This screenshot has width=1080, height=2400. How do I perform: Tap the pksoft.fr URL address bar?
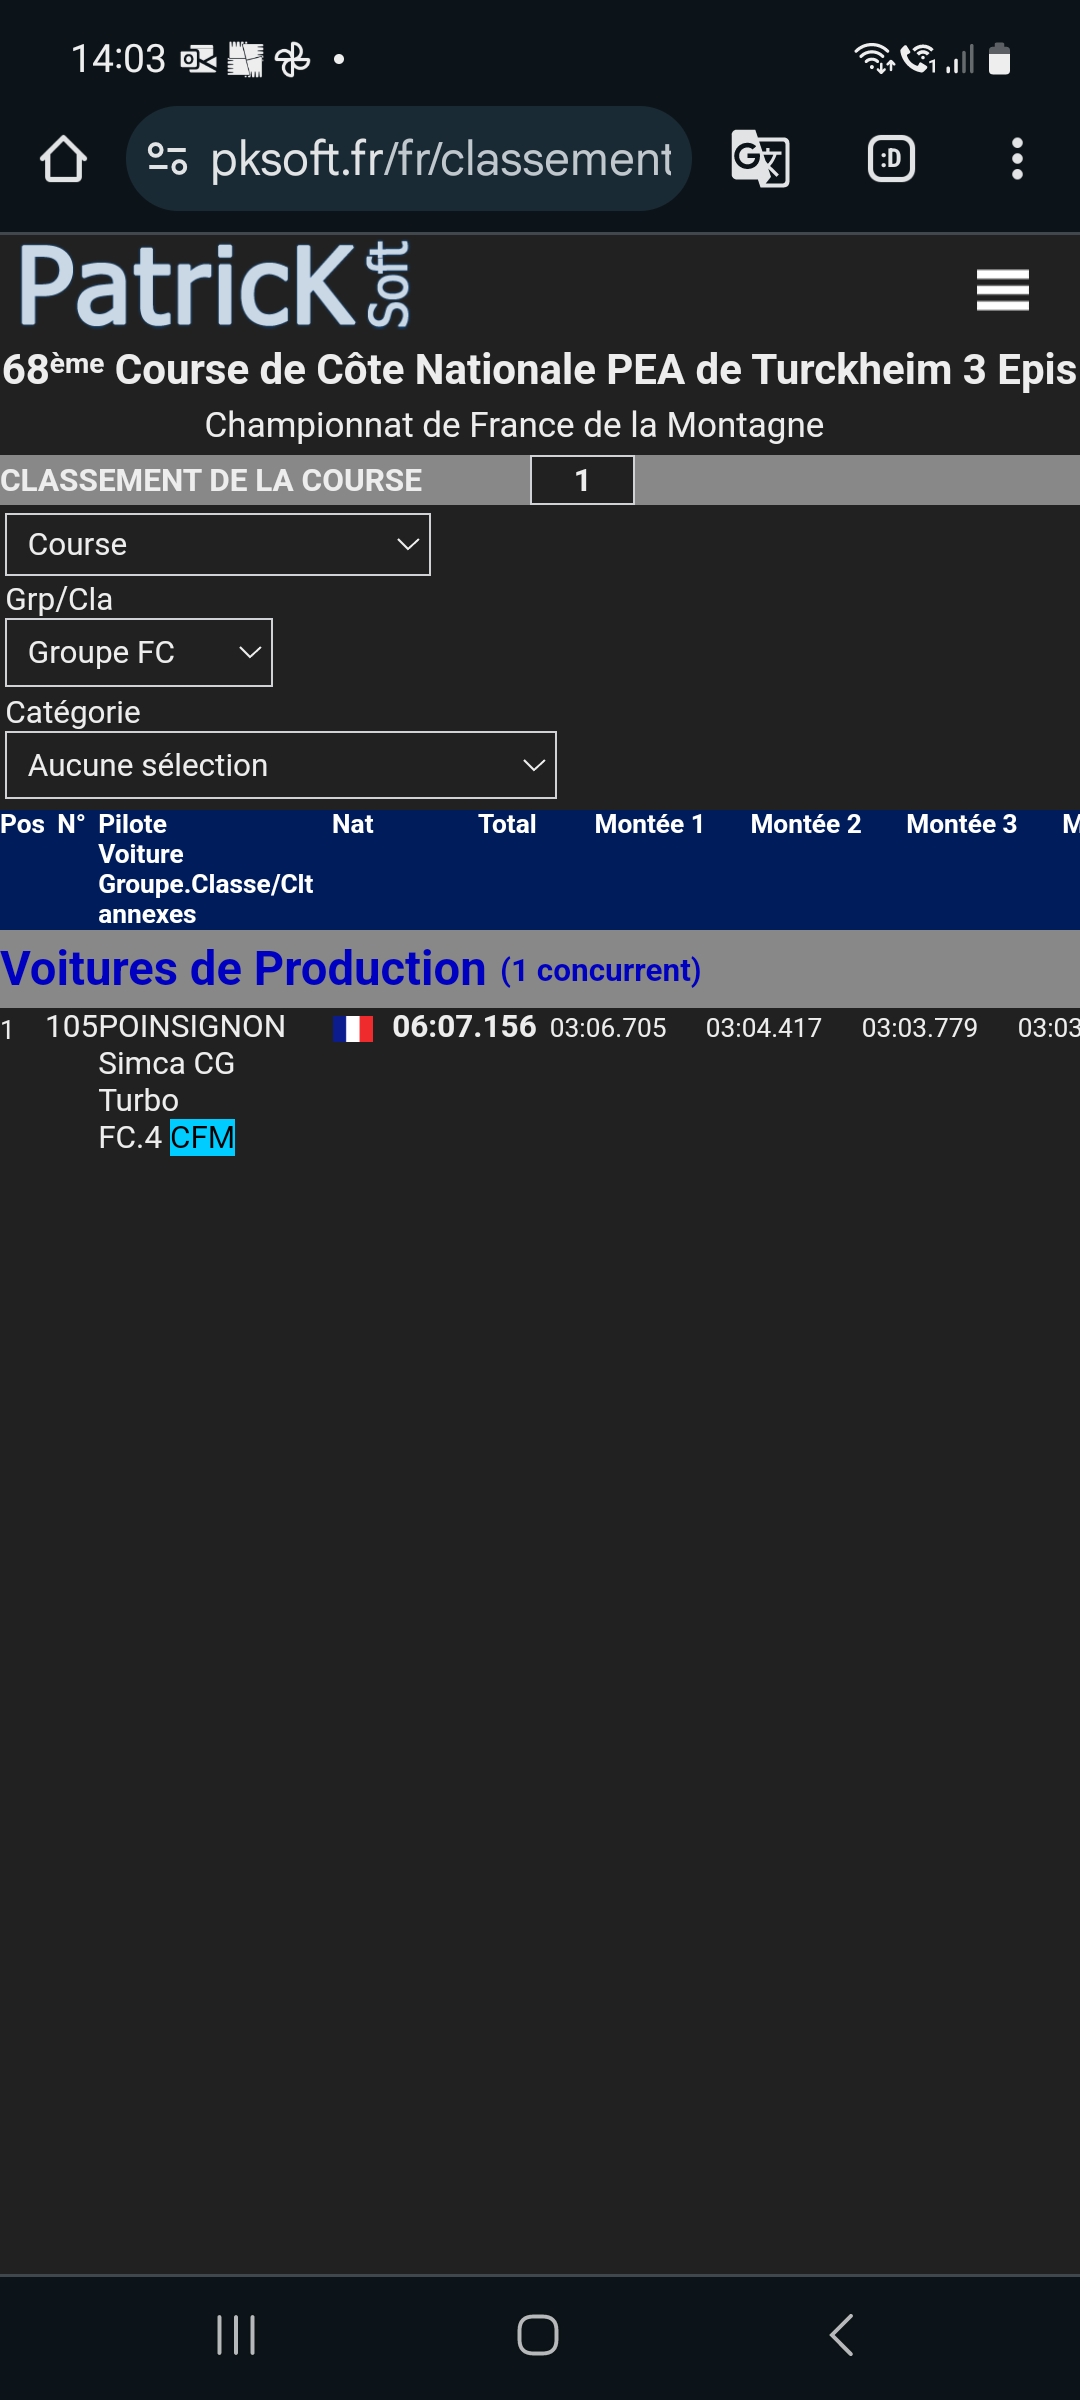coord(440,159)
